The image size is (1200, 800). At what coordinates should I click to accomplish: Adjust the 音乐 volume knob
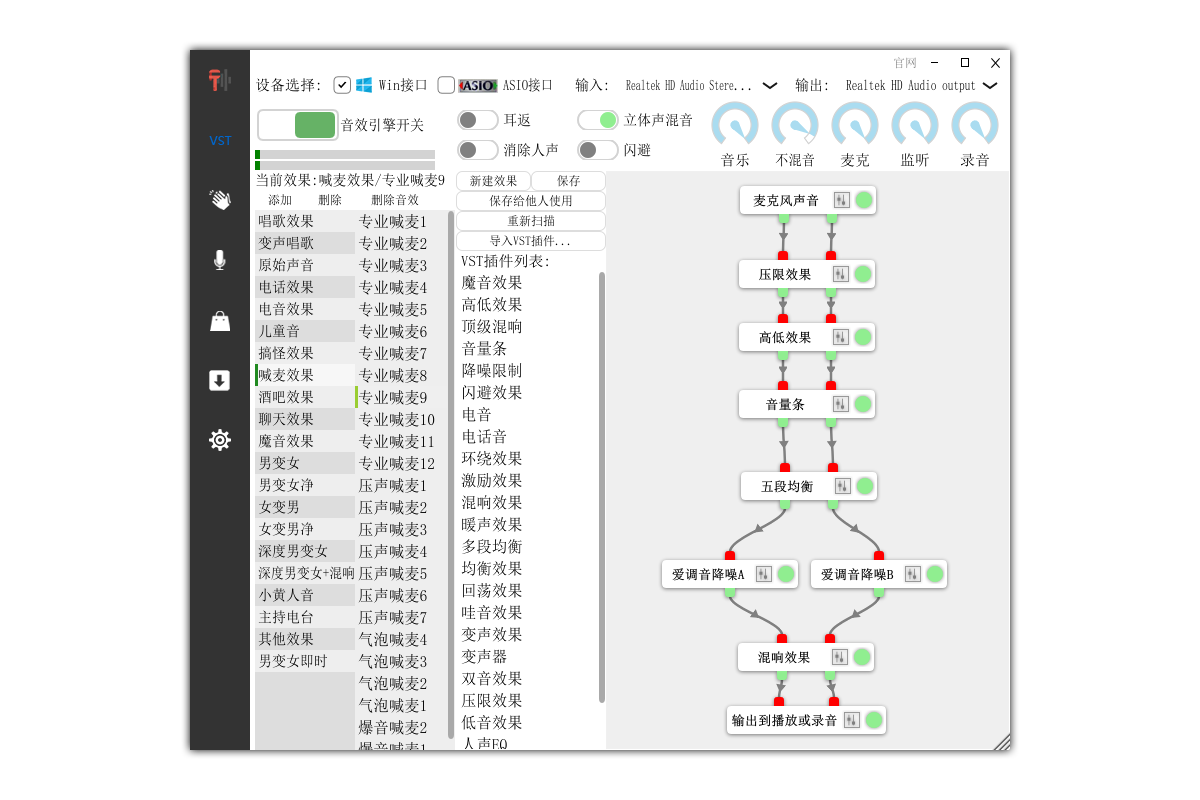click(x=735, y=126)
